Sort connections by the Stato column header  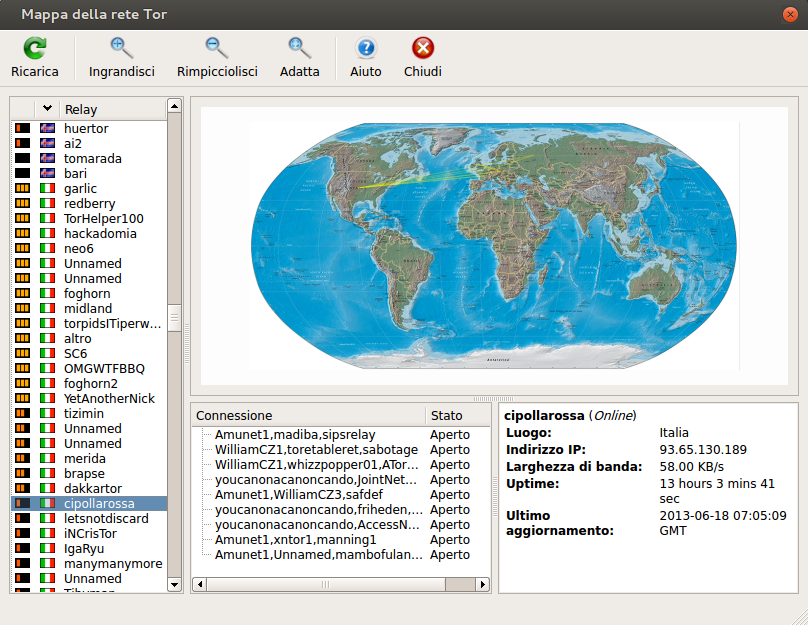458,415
